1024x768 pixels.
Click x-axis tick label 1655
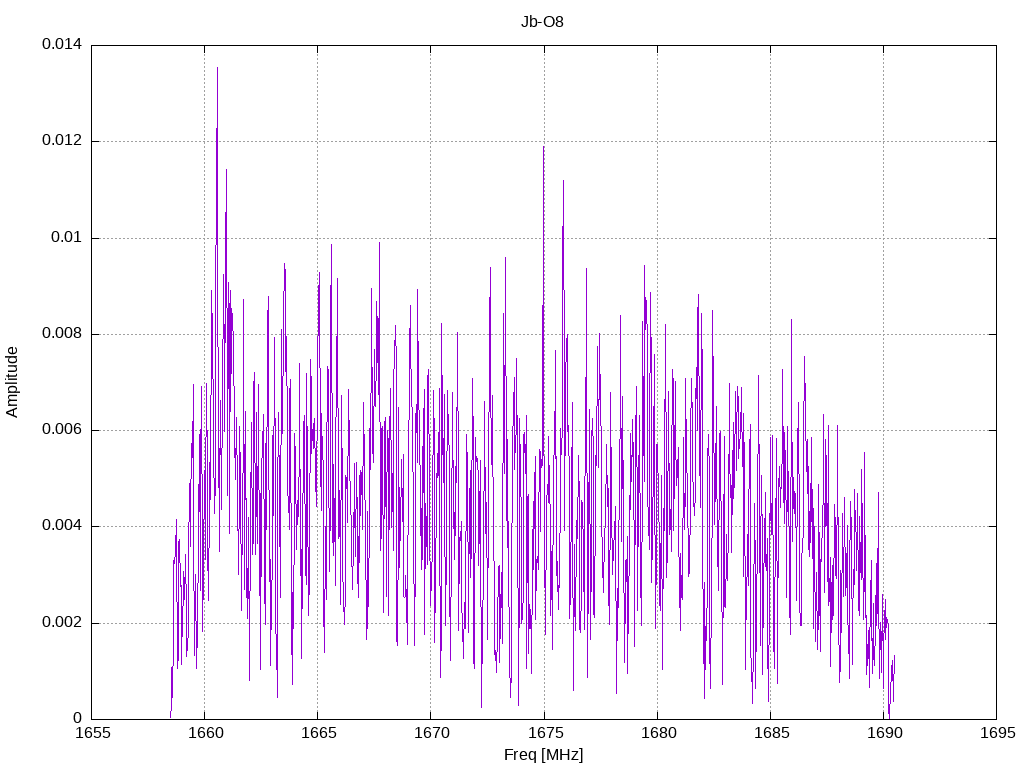tap(92, 733)
